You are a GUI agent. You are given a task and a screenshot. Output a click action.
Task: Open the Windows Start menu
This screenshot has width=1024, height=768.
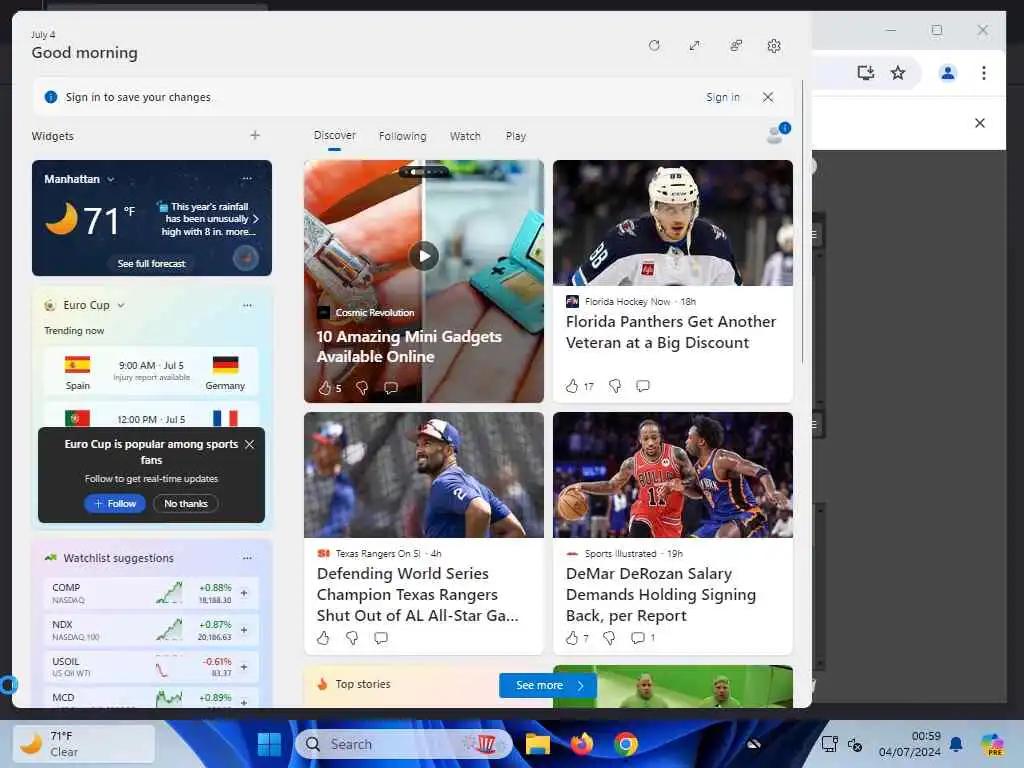[269, 744]
